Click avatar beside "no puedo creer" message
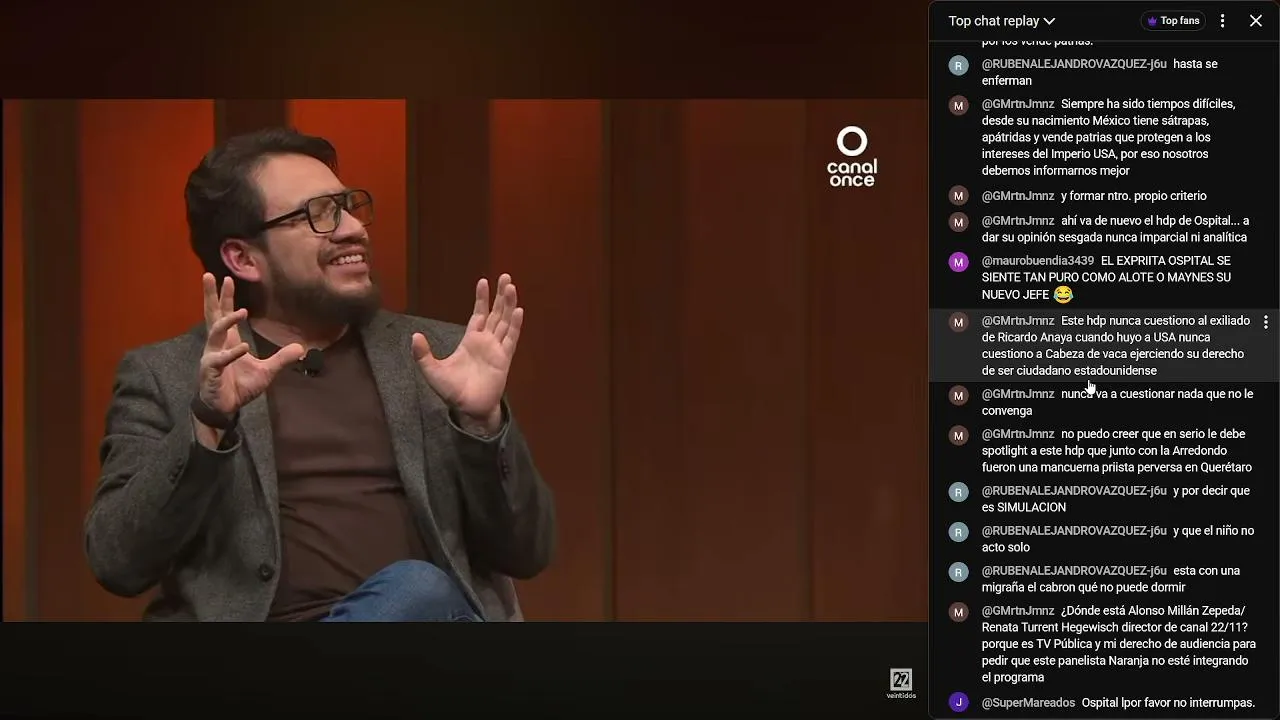The height and width of the screenshot is (720, 1280). point(959,436)
